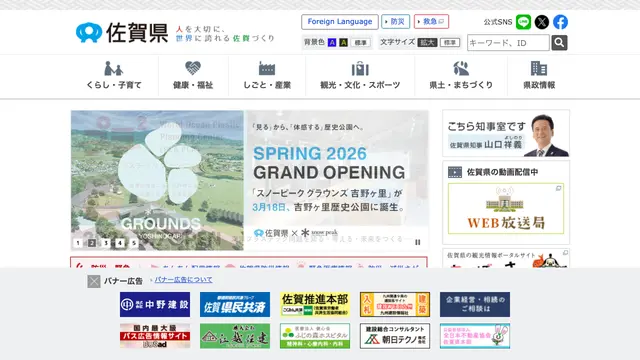Go to slide 4 of carousel

point(120,243)
